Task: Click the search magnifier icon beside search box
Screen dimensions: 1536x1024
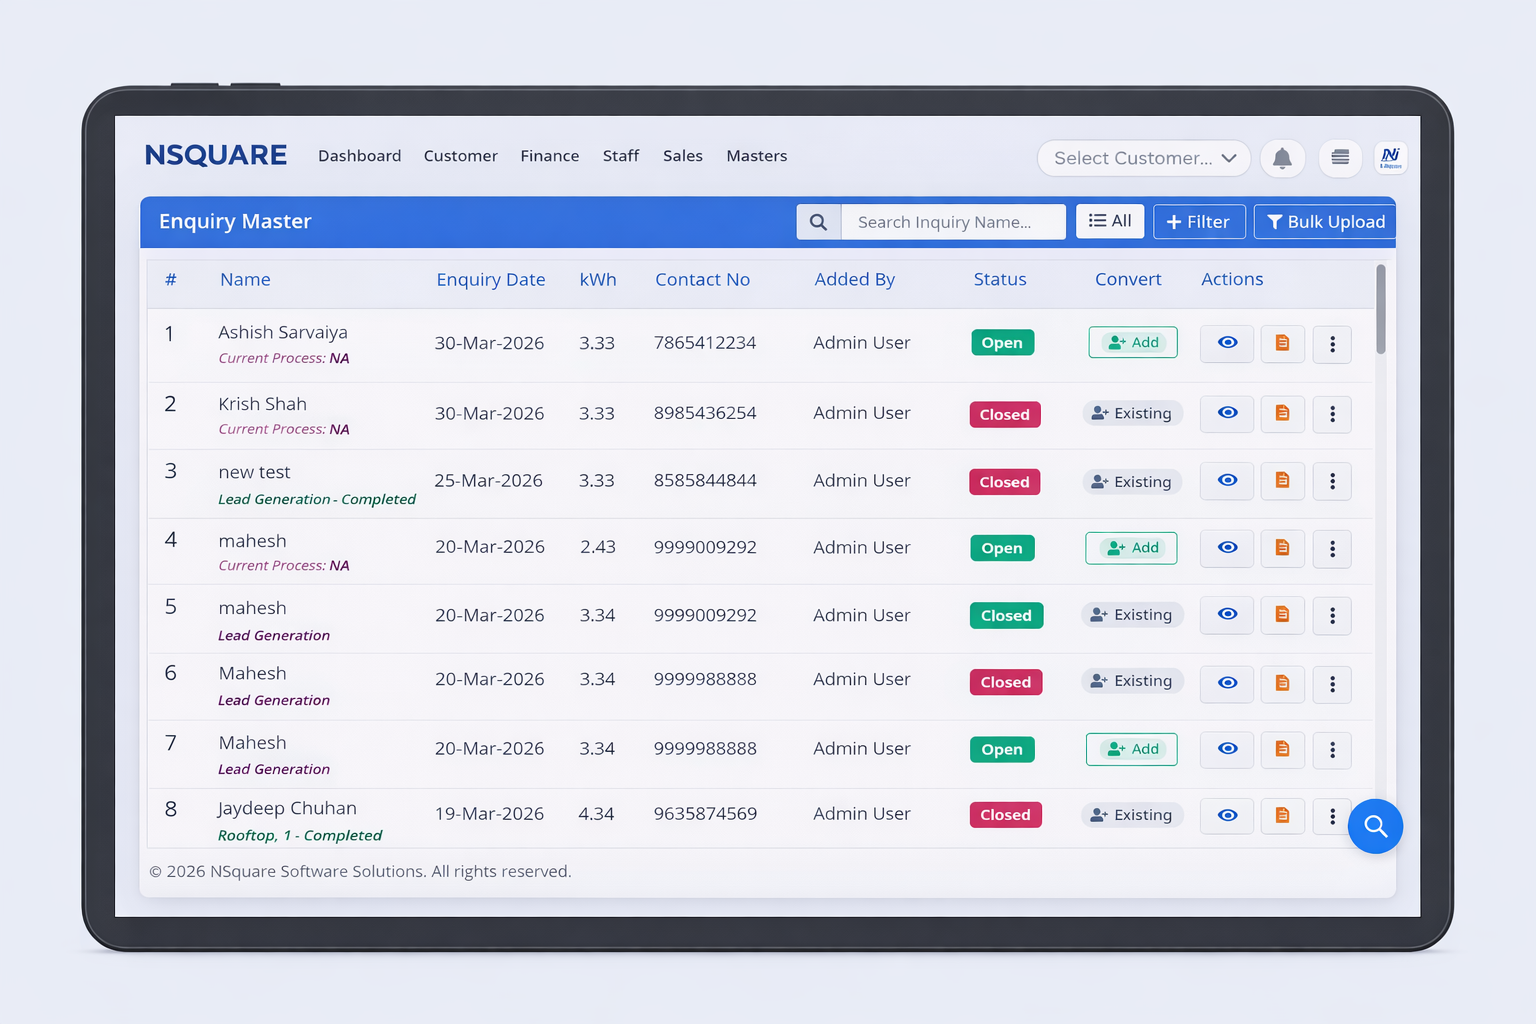Action: (x=818, y=221)
